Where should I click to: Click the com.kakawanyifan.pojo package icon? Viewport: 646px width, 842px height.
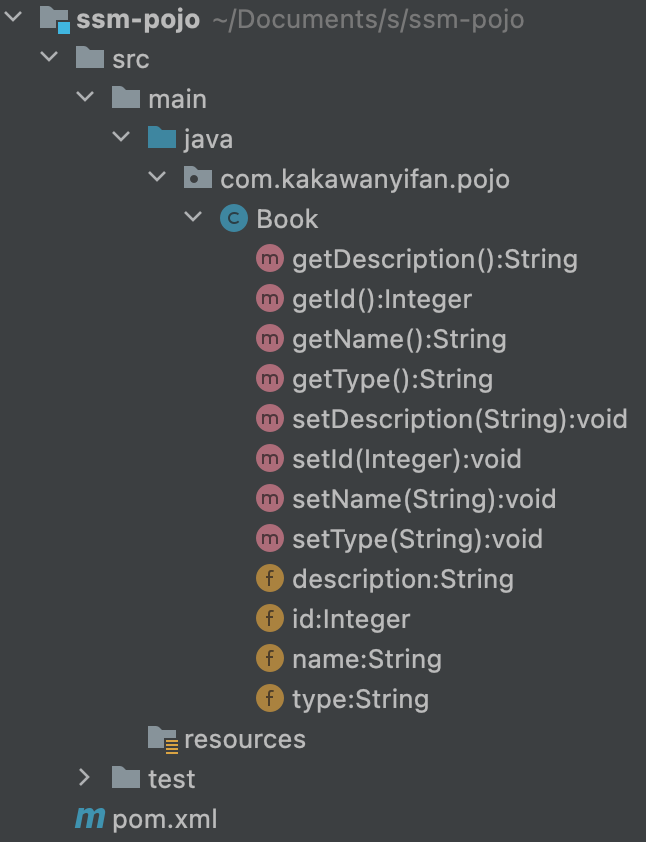[x=198, y=179]
